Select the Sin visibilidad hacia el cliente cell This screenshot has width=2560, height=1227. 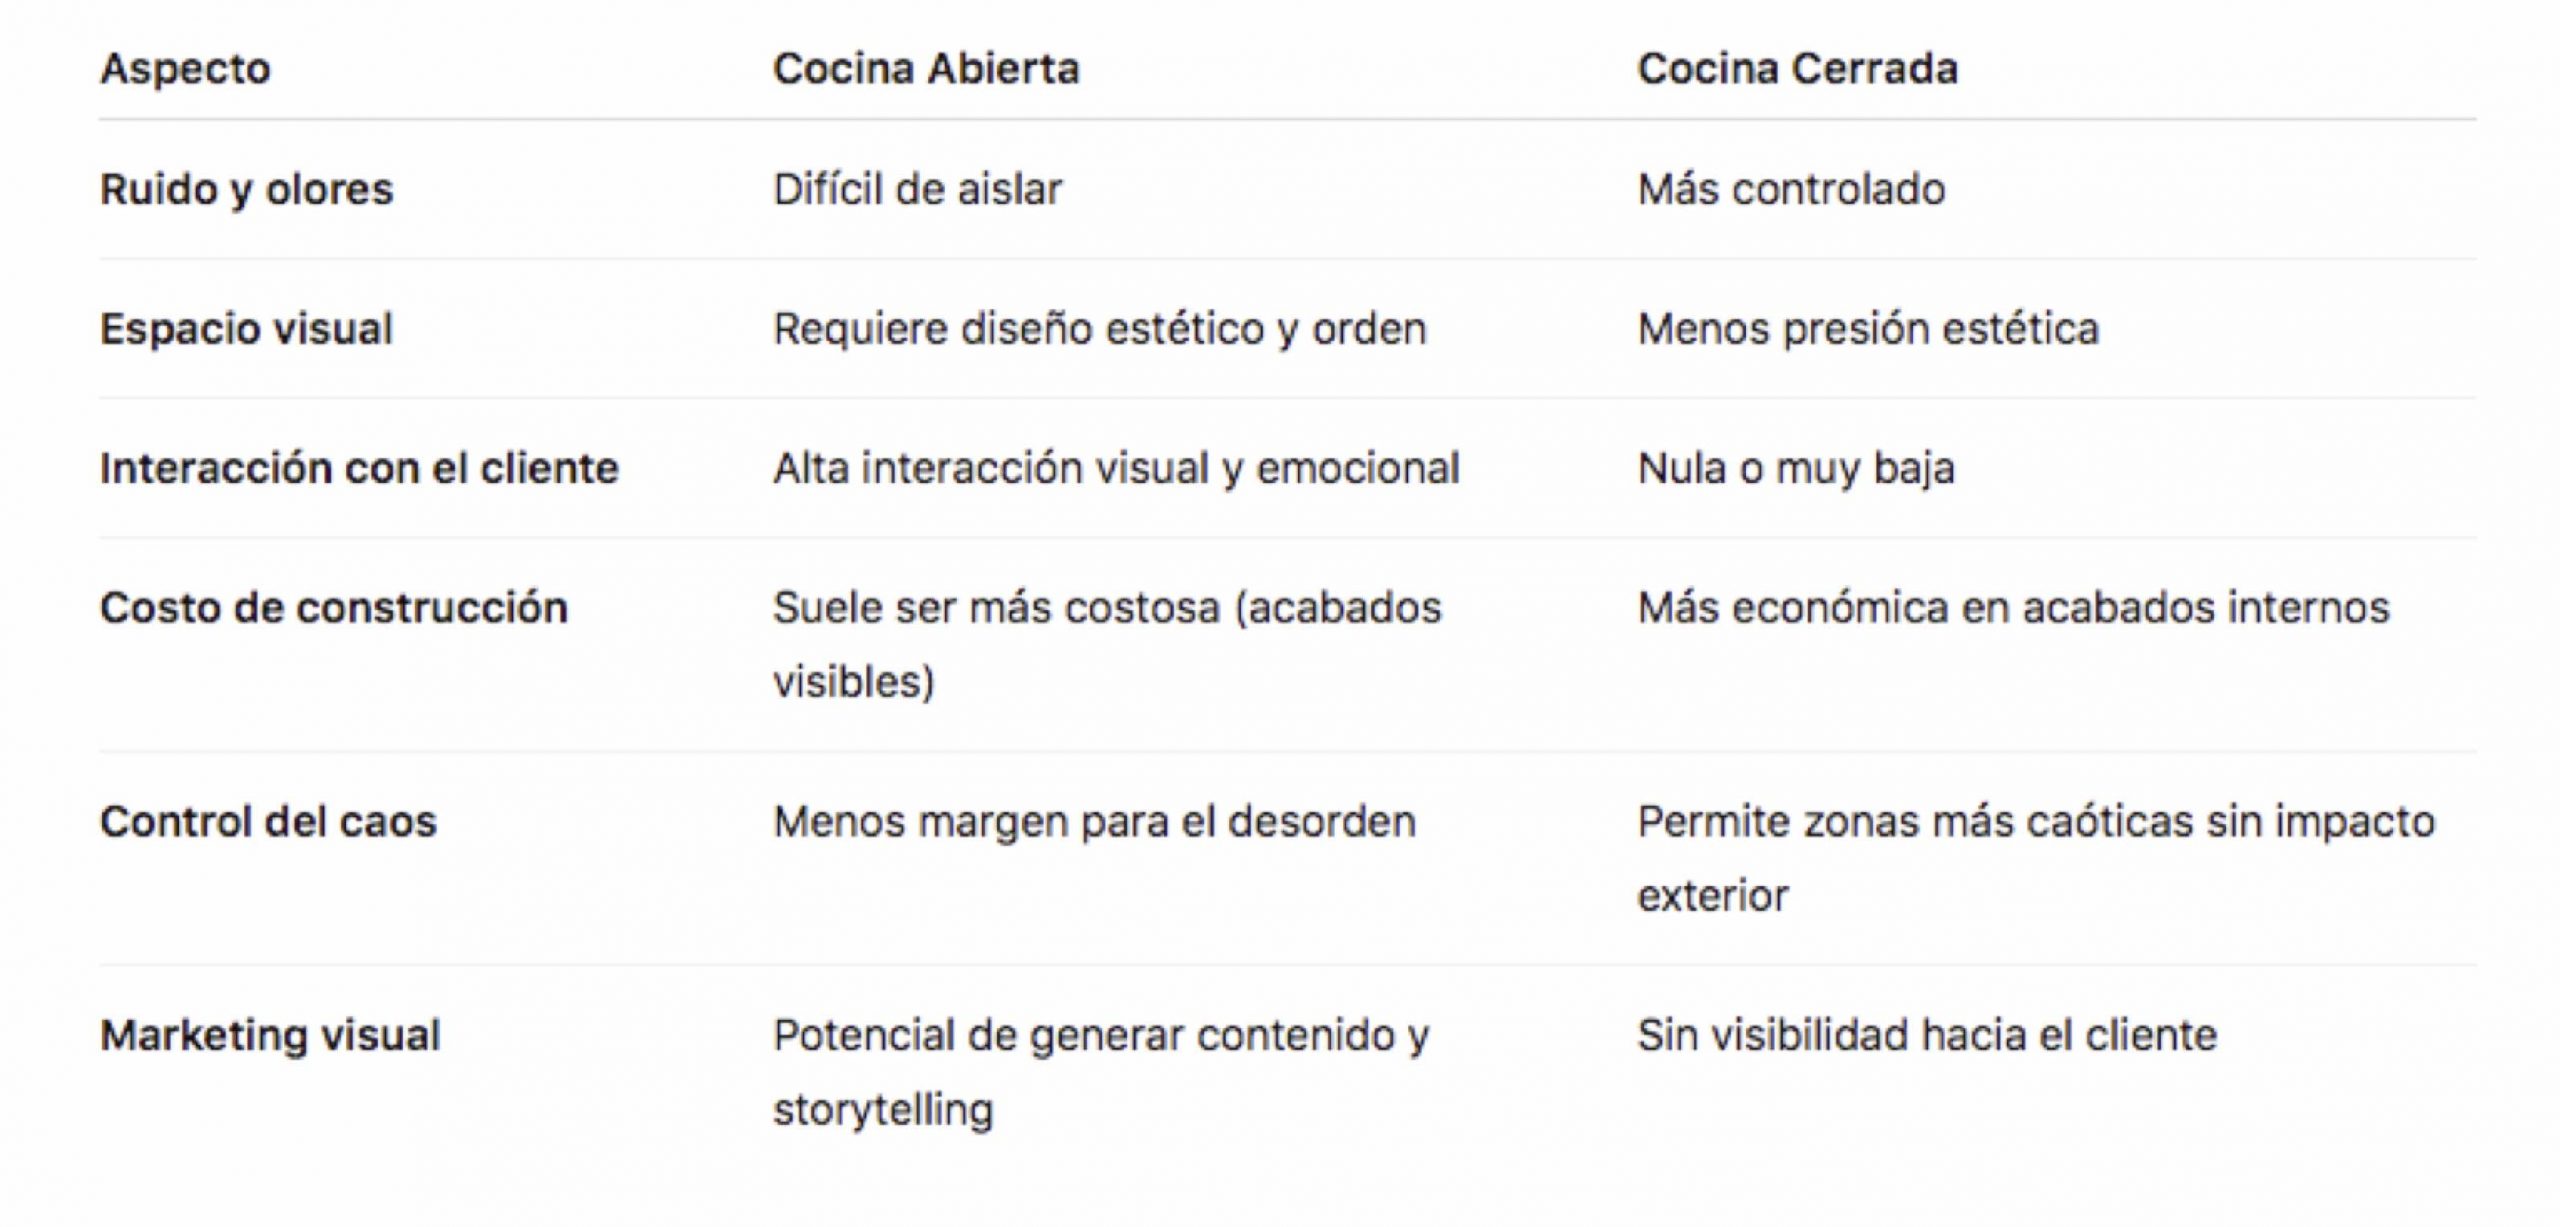(1926, 1035)
